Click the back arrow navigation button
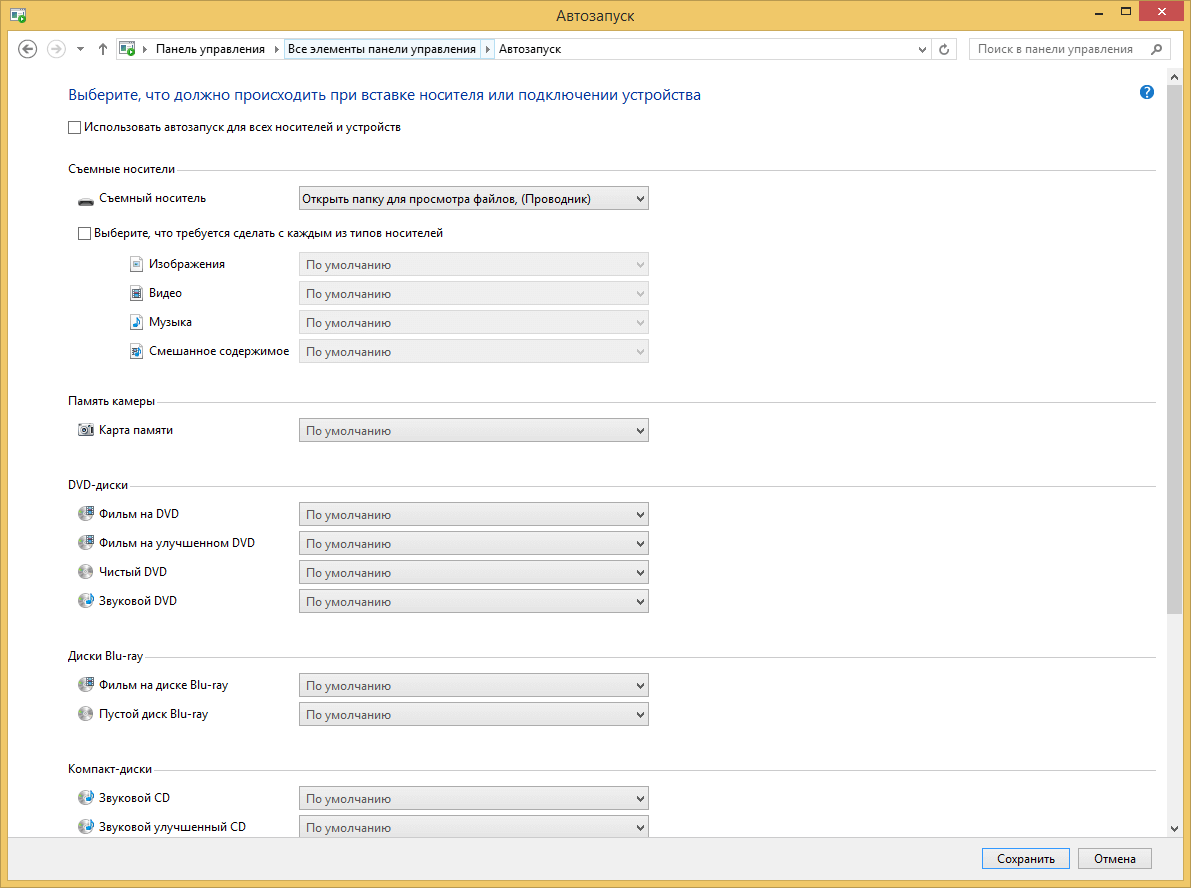Image resolution: width=1191 pixels, height=888 pixels. pos(28,49)
